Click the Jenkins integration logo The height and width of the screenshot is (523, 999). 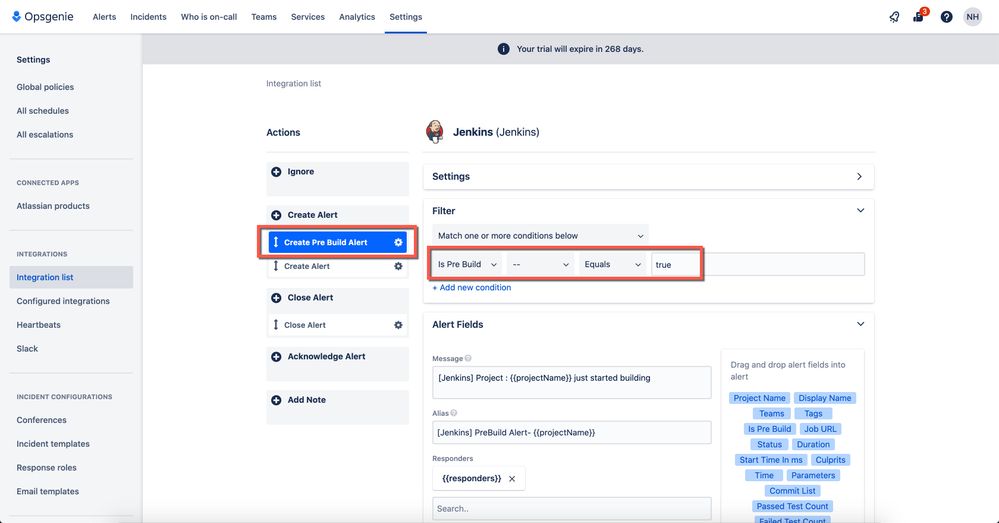(435, 131)
